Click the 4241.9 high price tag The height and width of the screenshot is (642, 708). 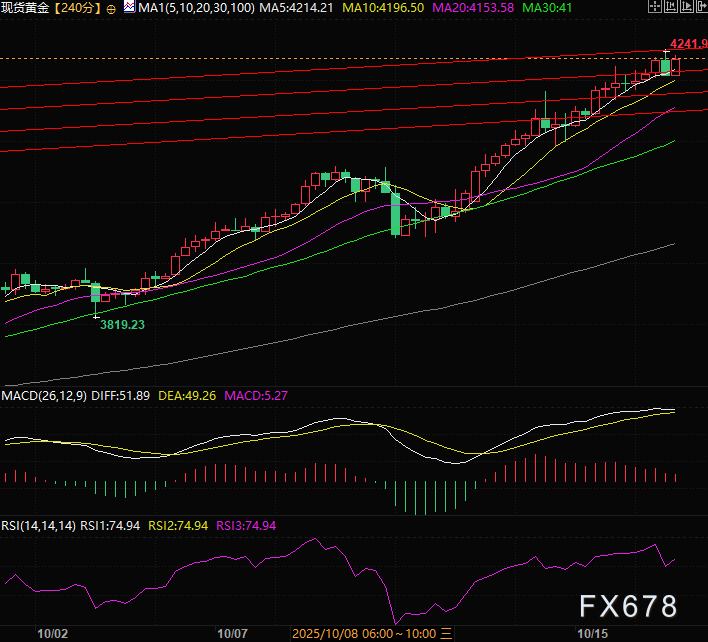pos(688,44)
